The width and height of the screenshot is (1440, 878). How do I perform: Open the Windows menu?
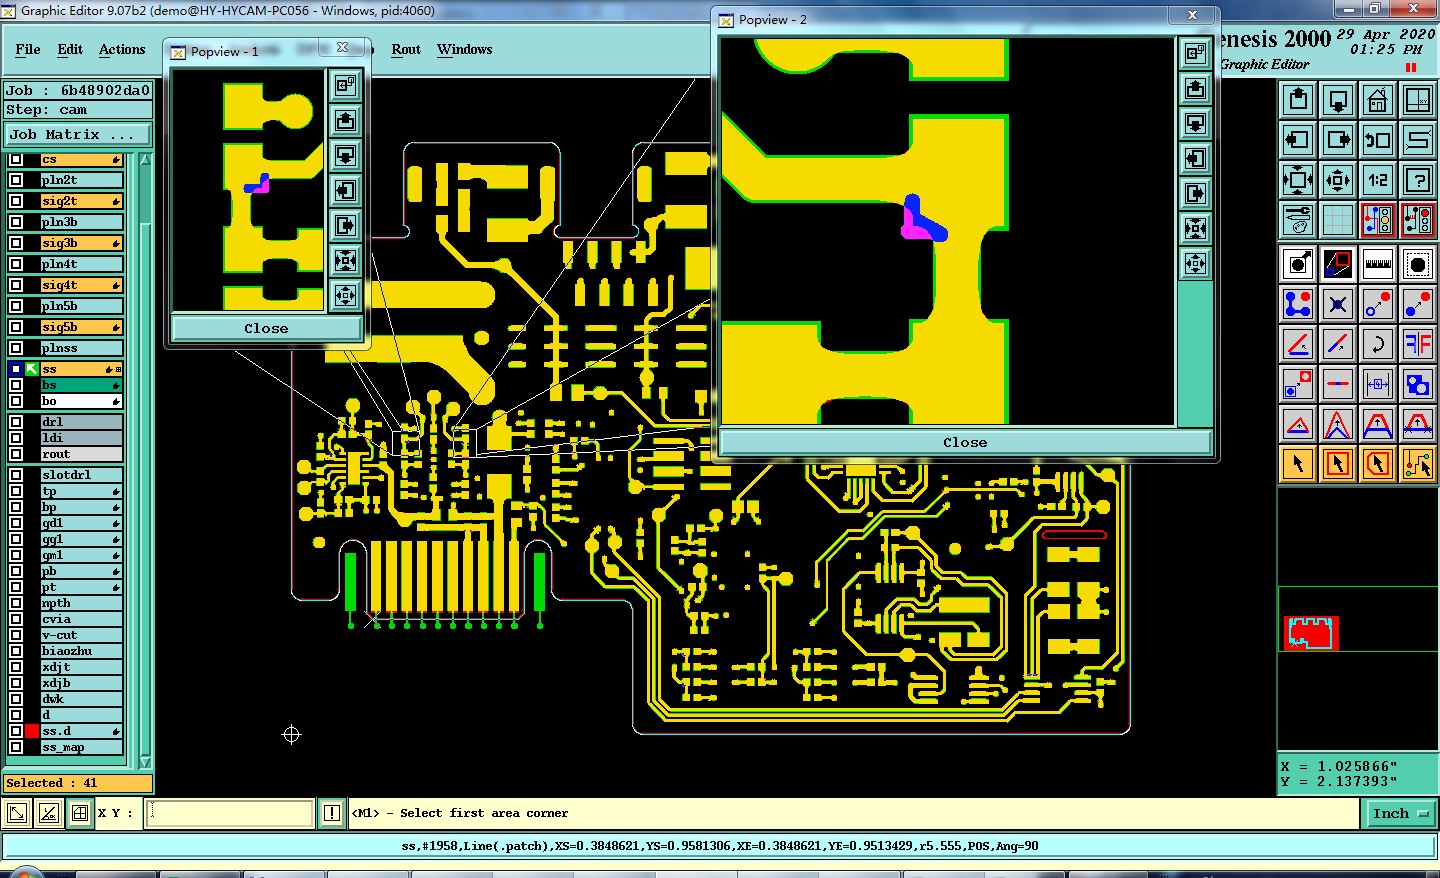464,49
